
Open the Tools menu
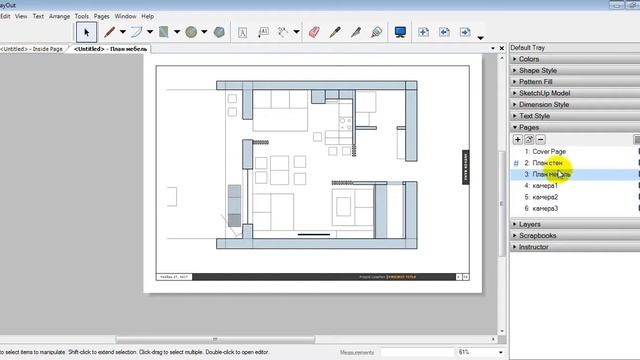click(82, 16)
